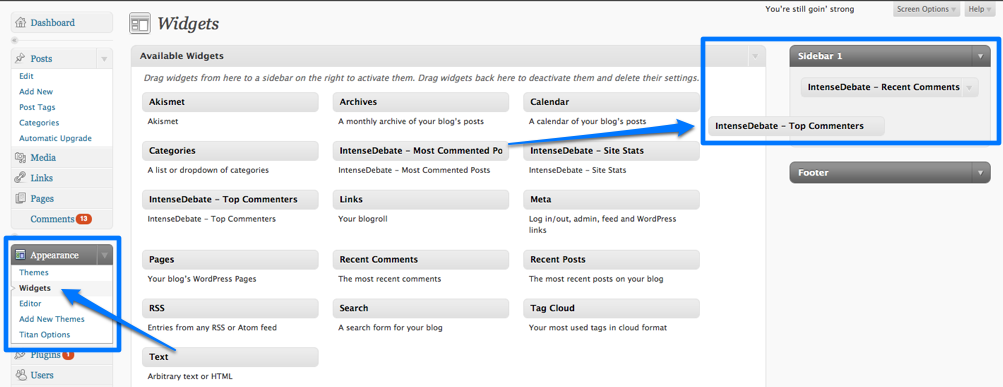Select IntenseDebate Top Commenters in Available Widgets
This screenshot has width=1003, height=387.
[x=230, y=200]
